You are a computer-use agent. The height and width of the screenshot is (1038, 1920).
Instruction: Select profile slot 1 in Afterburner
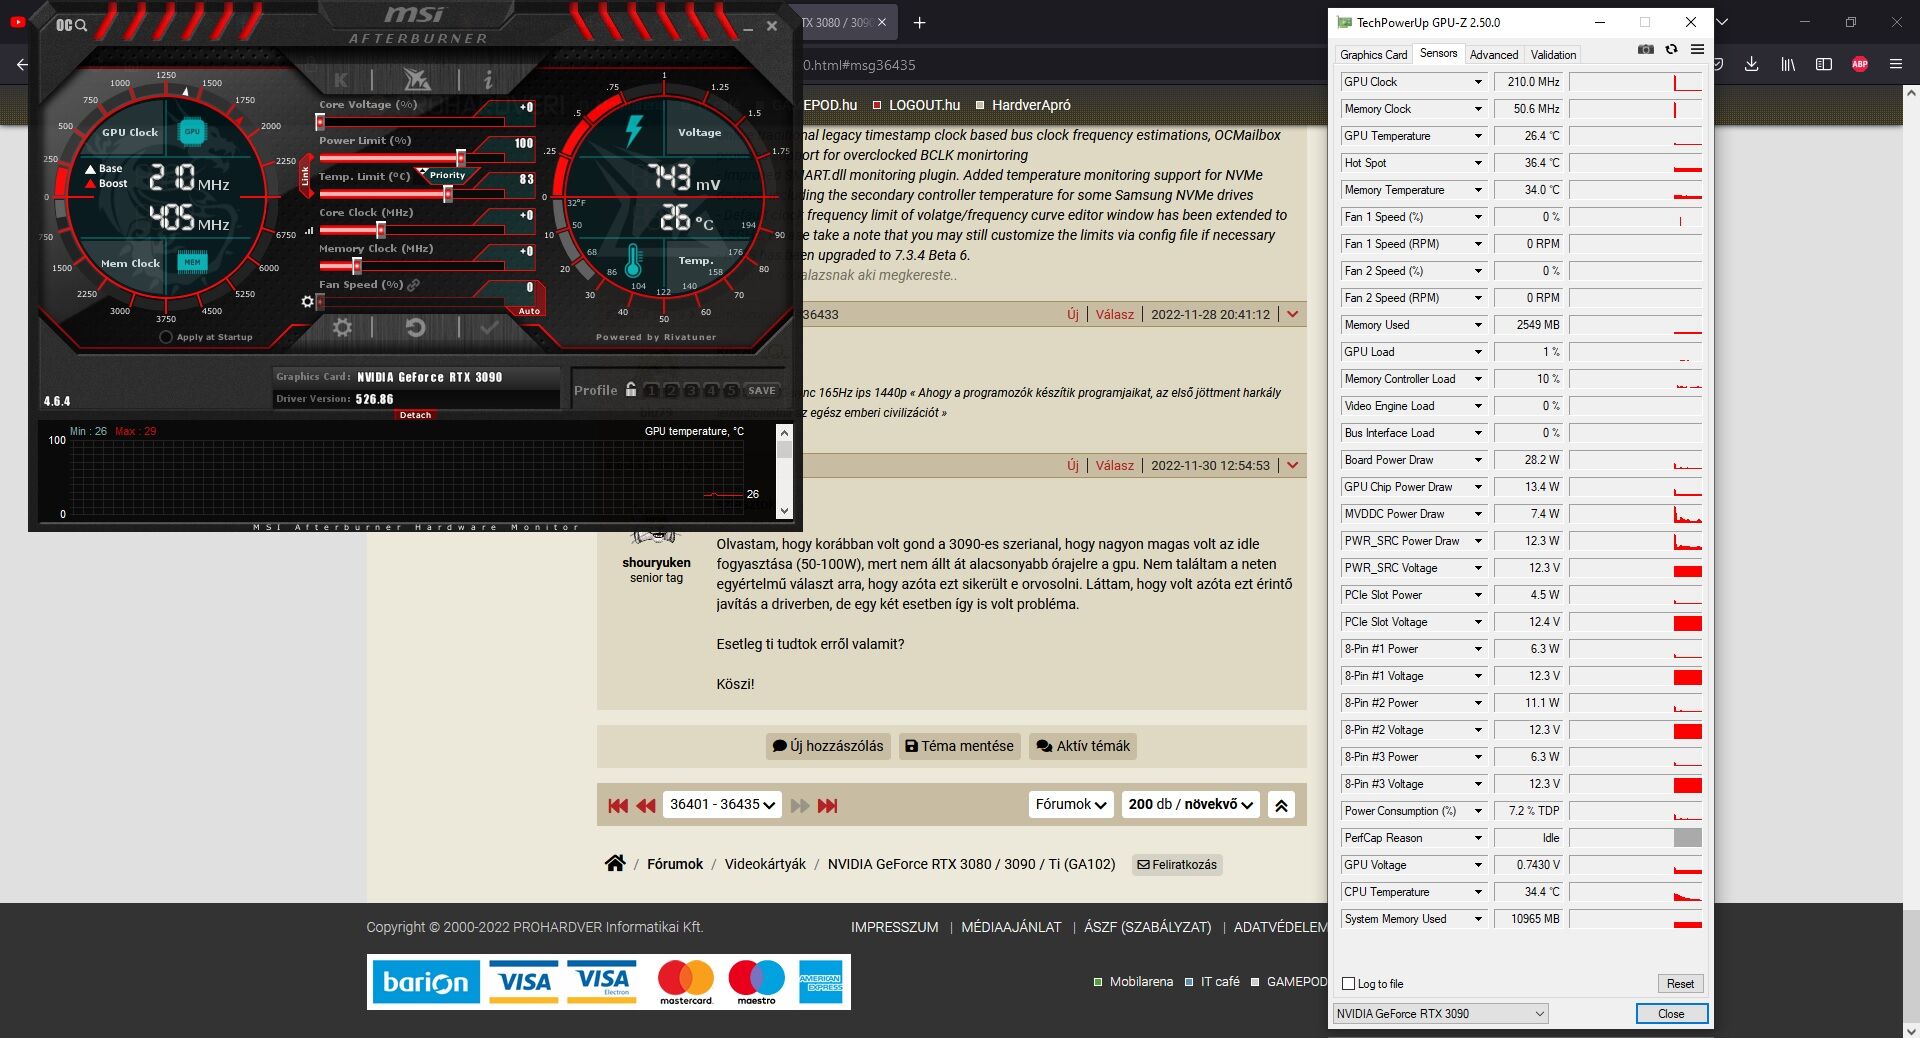(x=652, y=390)
